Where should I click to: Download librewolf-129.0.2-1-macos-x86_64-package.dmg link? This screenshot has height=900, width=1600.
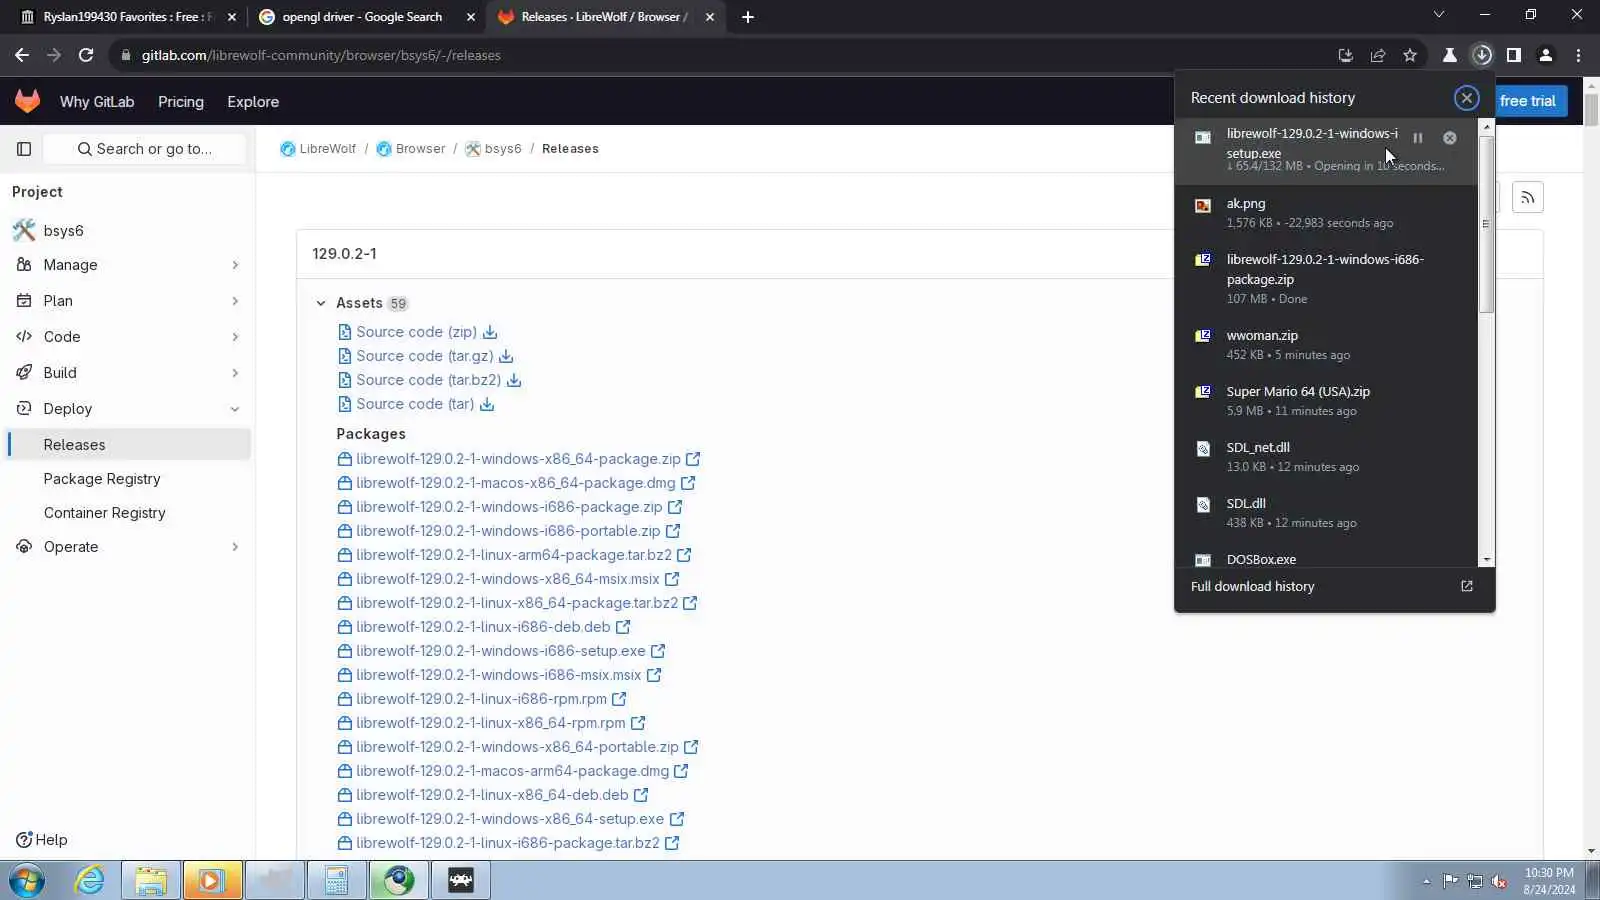[x=515, y=483]
